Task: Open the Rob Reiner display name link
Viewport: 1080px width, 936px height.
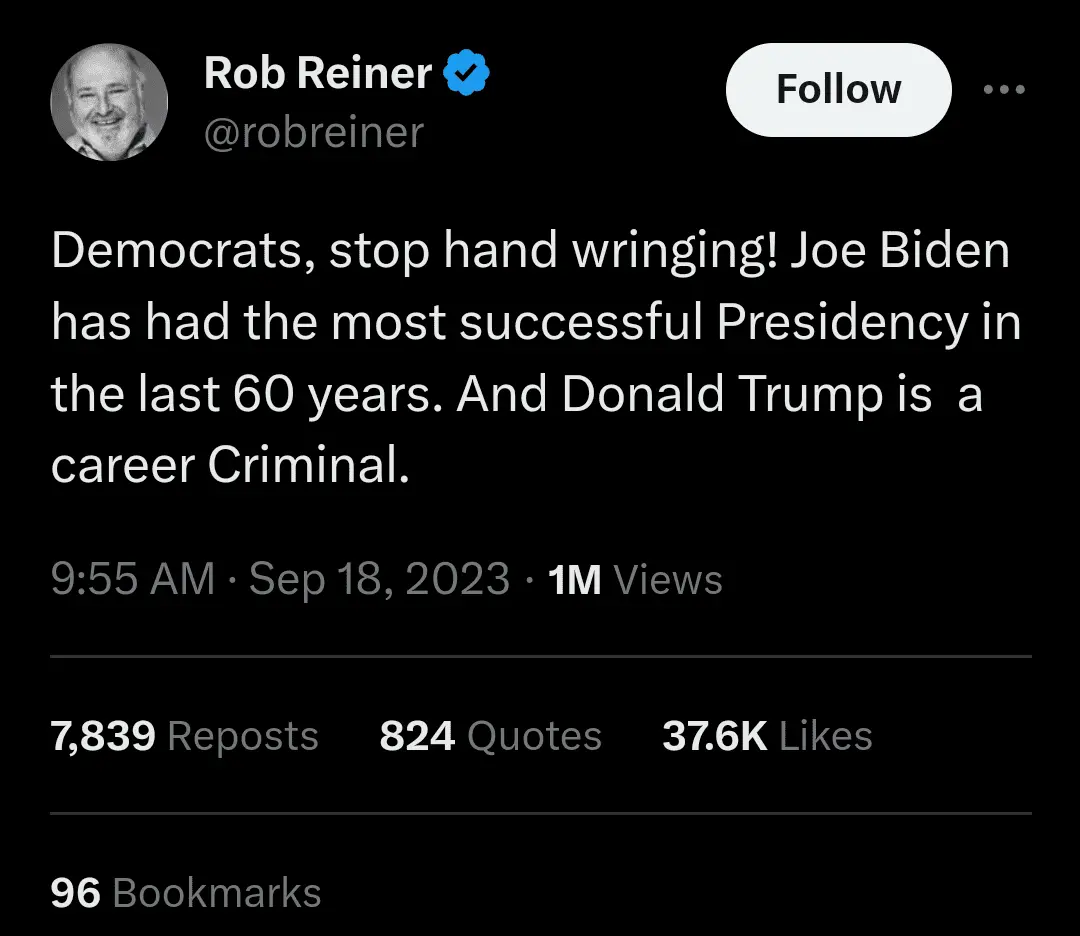Action: point(318,74)
